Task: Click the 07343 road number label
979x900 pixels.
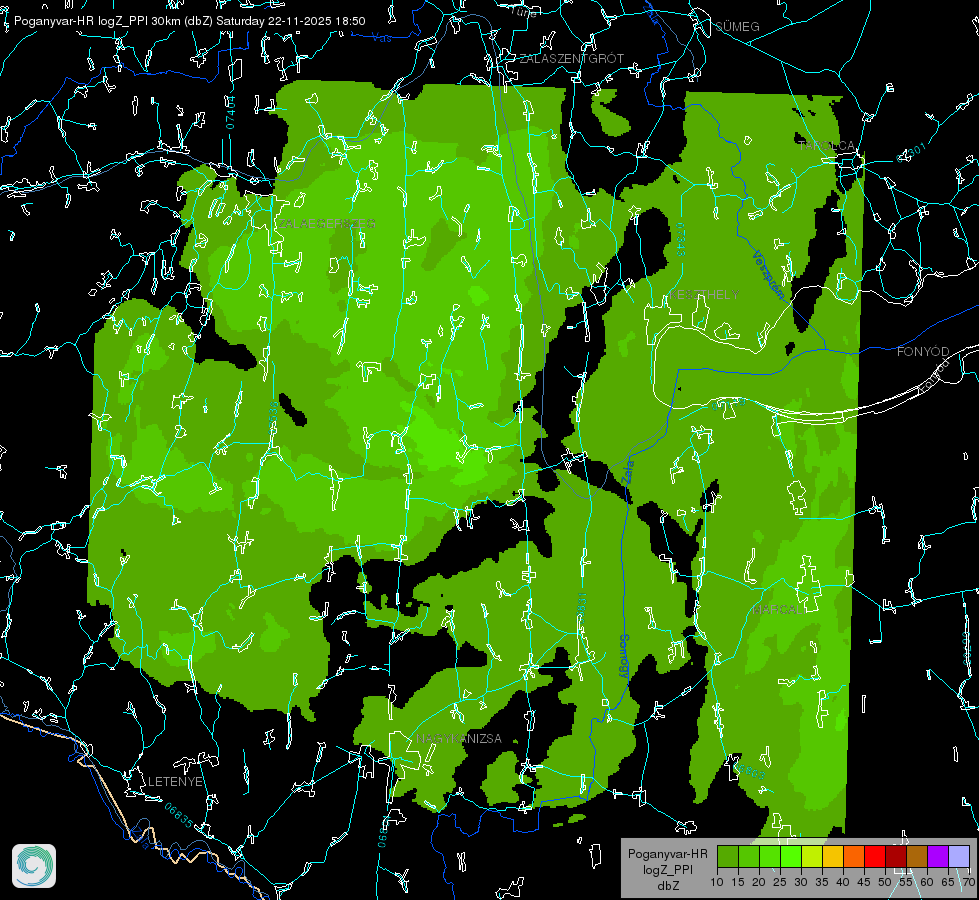Action: click(x=681, y=239)
